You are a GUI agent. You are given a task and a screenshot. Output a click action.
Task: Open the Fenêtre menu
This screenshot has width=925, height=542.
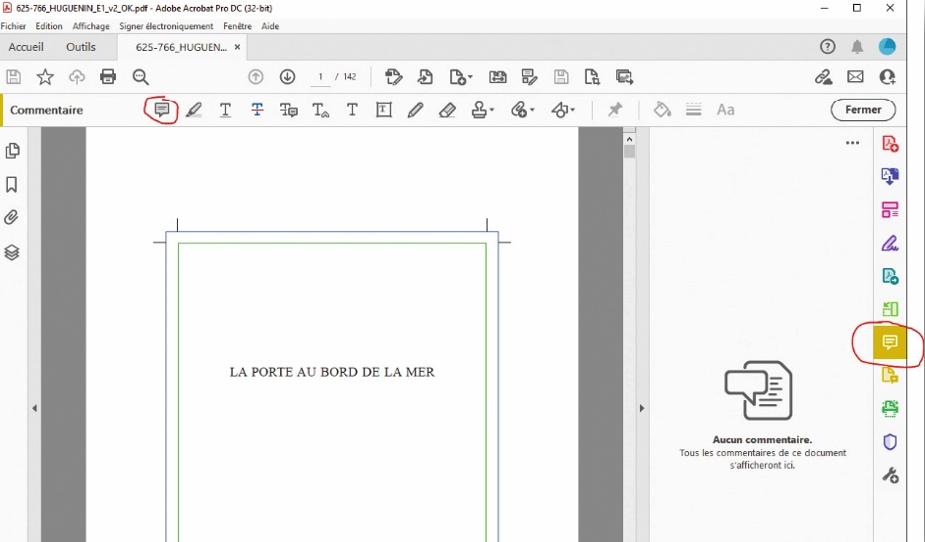(x=237, y=26)
